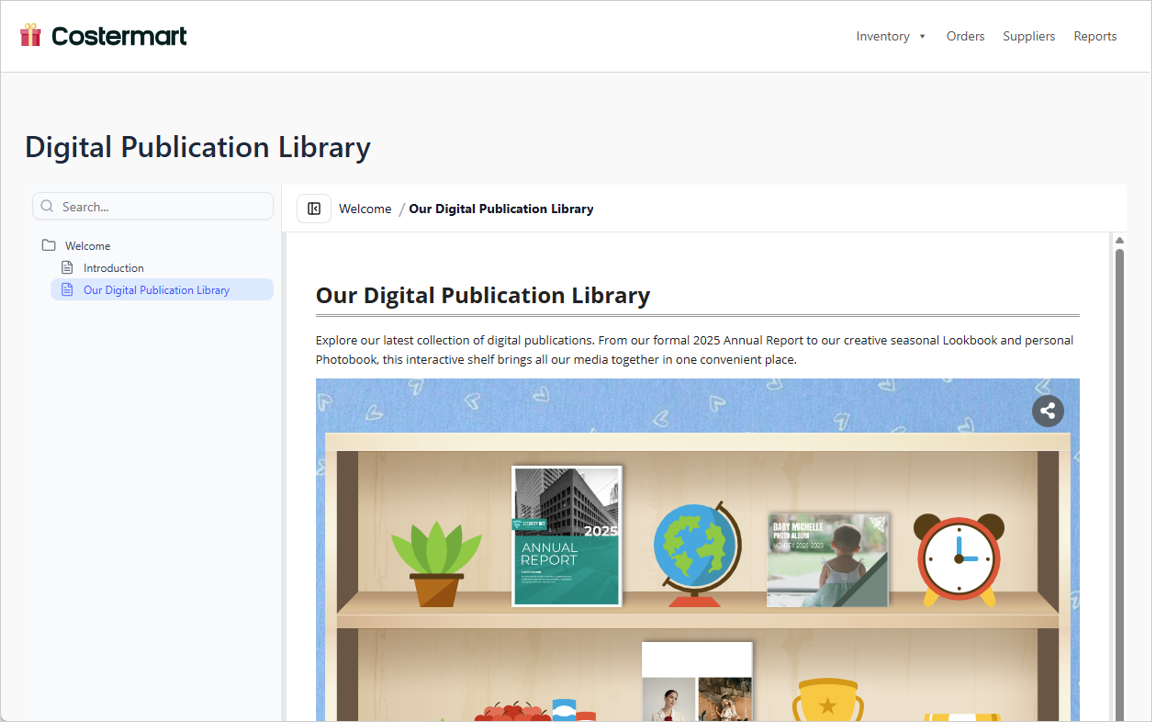This screenshot has height=722, width=1152.
Task: Select Our Digital Publication Library tree item
Action: pos(156,290)
